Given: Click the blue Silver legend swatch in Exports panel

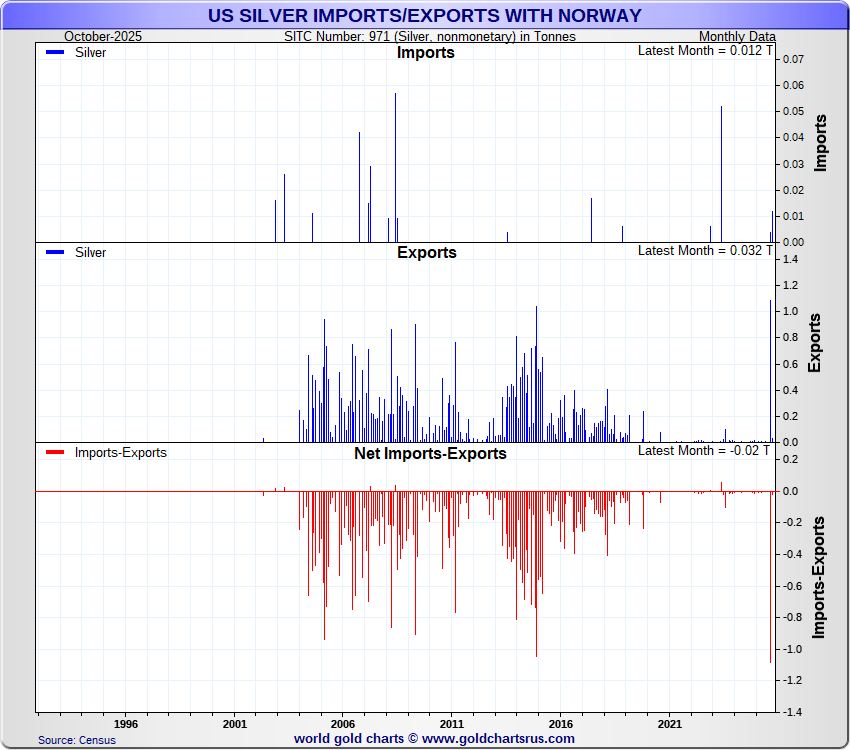Looking at the screenshot, I should [54, 253].
